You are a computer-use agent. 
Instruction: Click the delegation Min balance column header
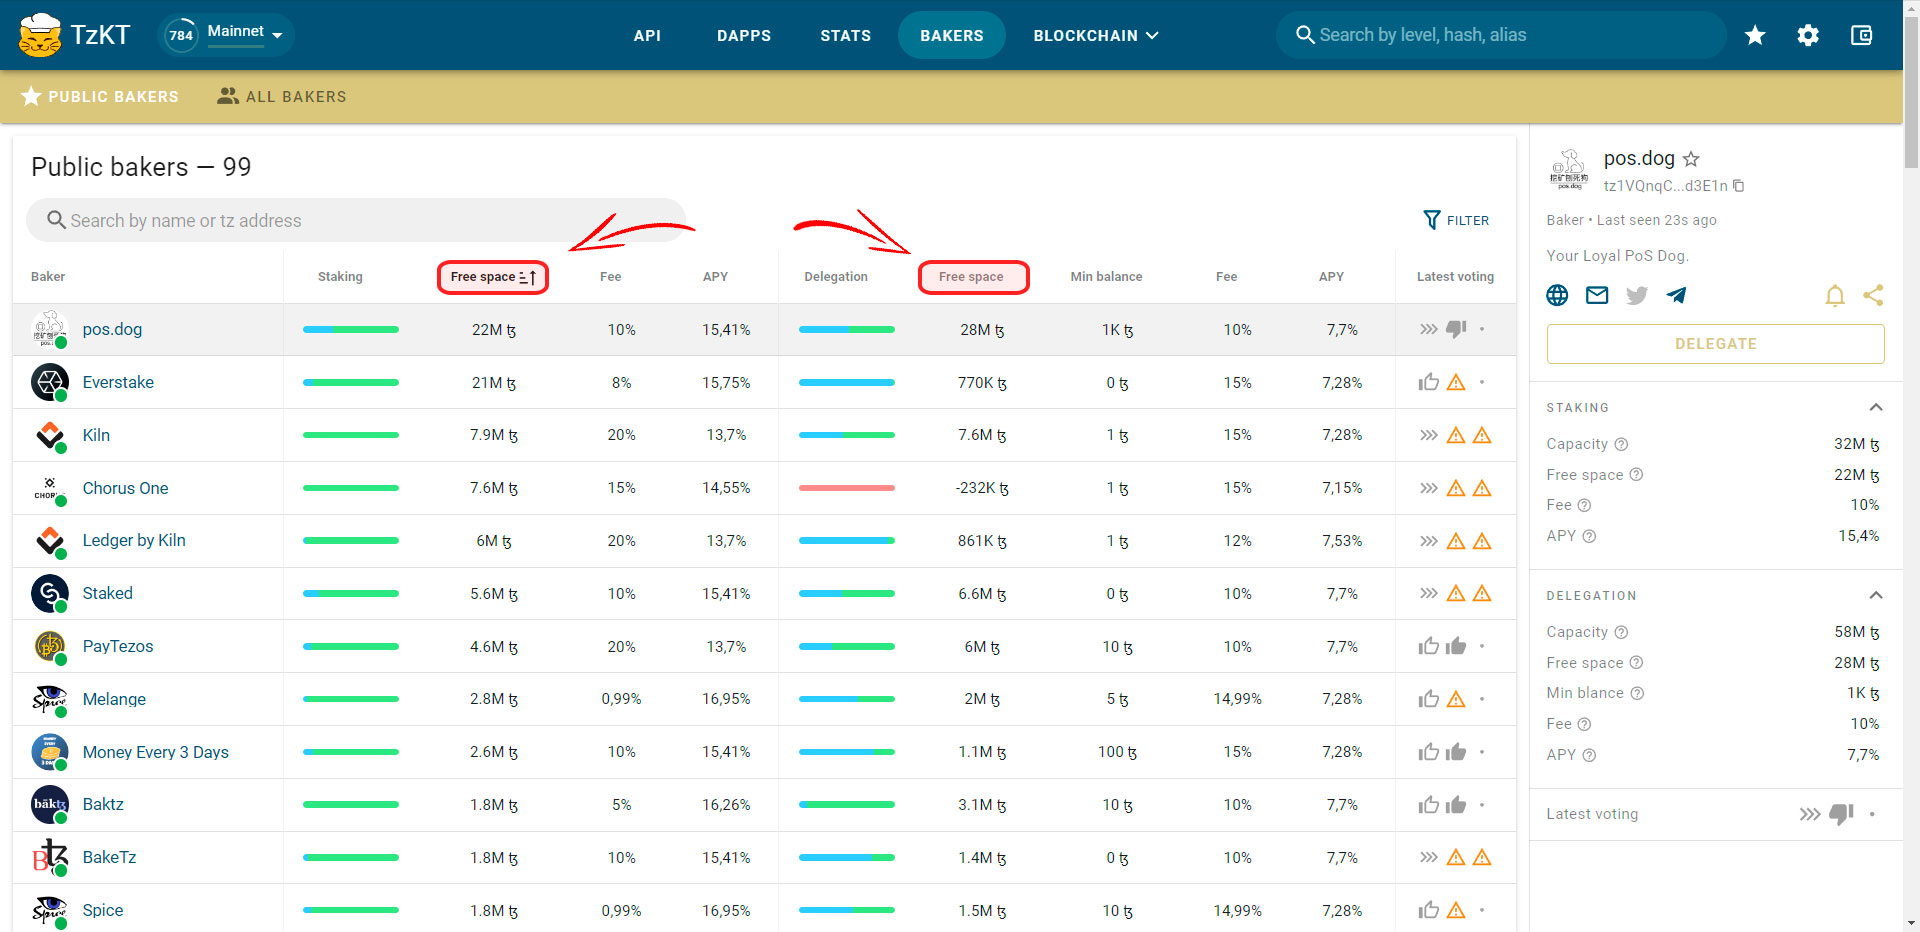pos(1106,277)
